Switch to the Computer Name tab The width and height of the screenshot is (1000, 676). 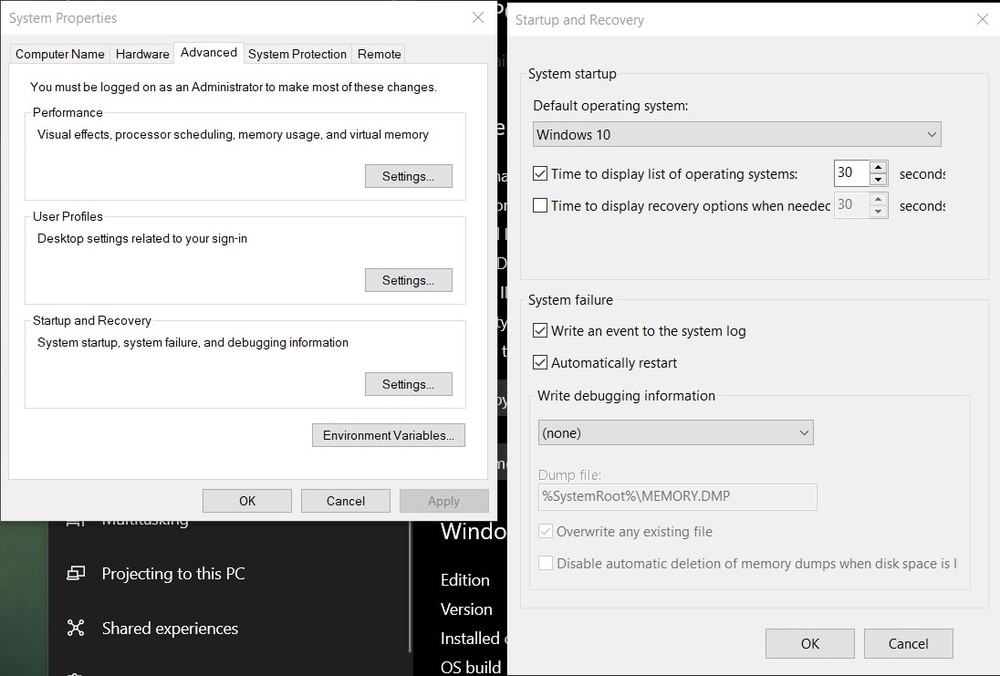tap(59, 53)
